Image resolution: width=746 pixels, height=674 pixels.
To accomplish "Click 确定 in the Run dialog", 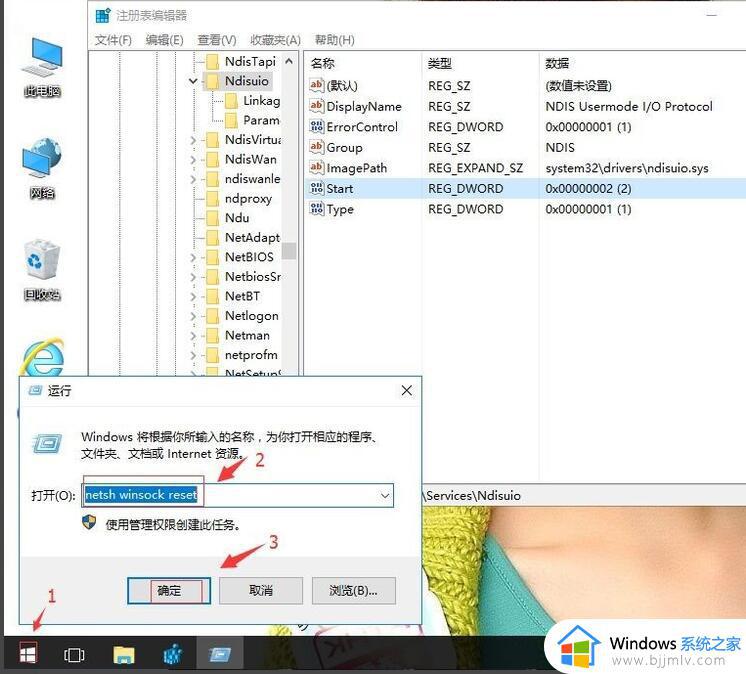I will pyautogui.click(x=169, y=591).
